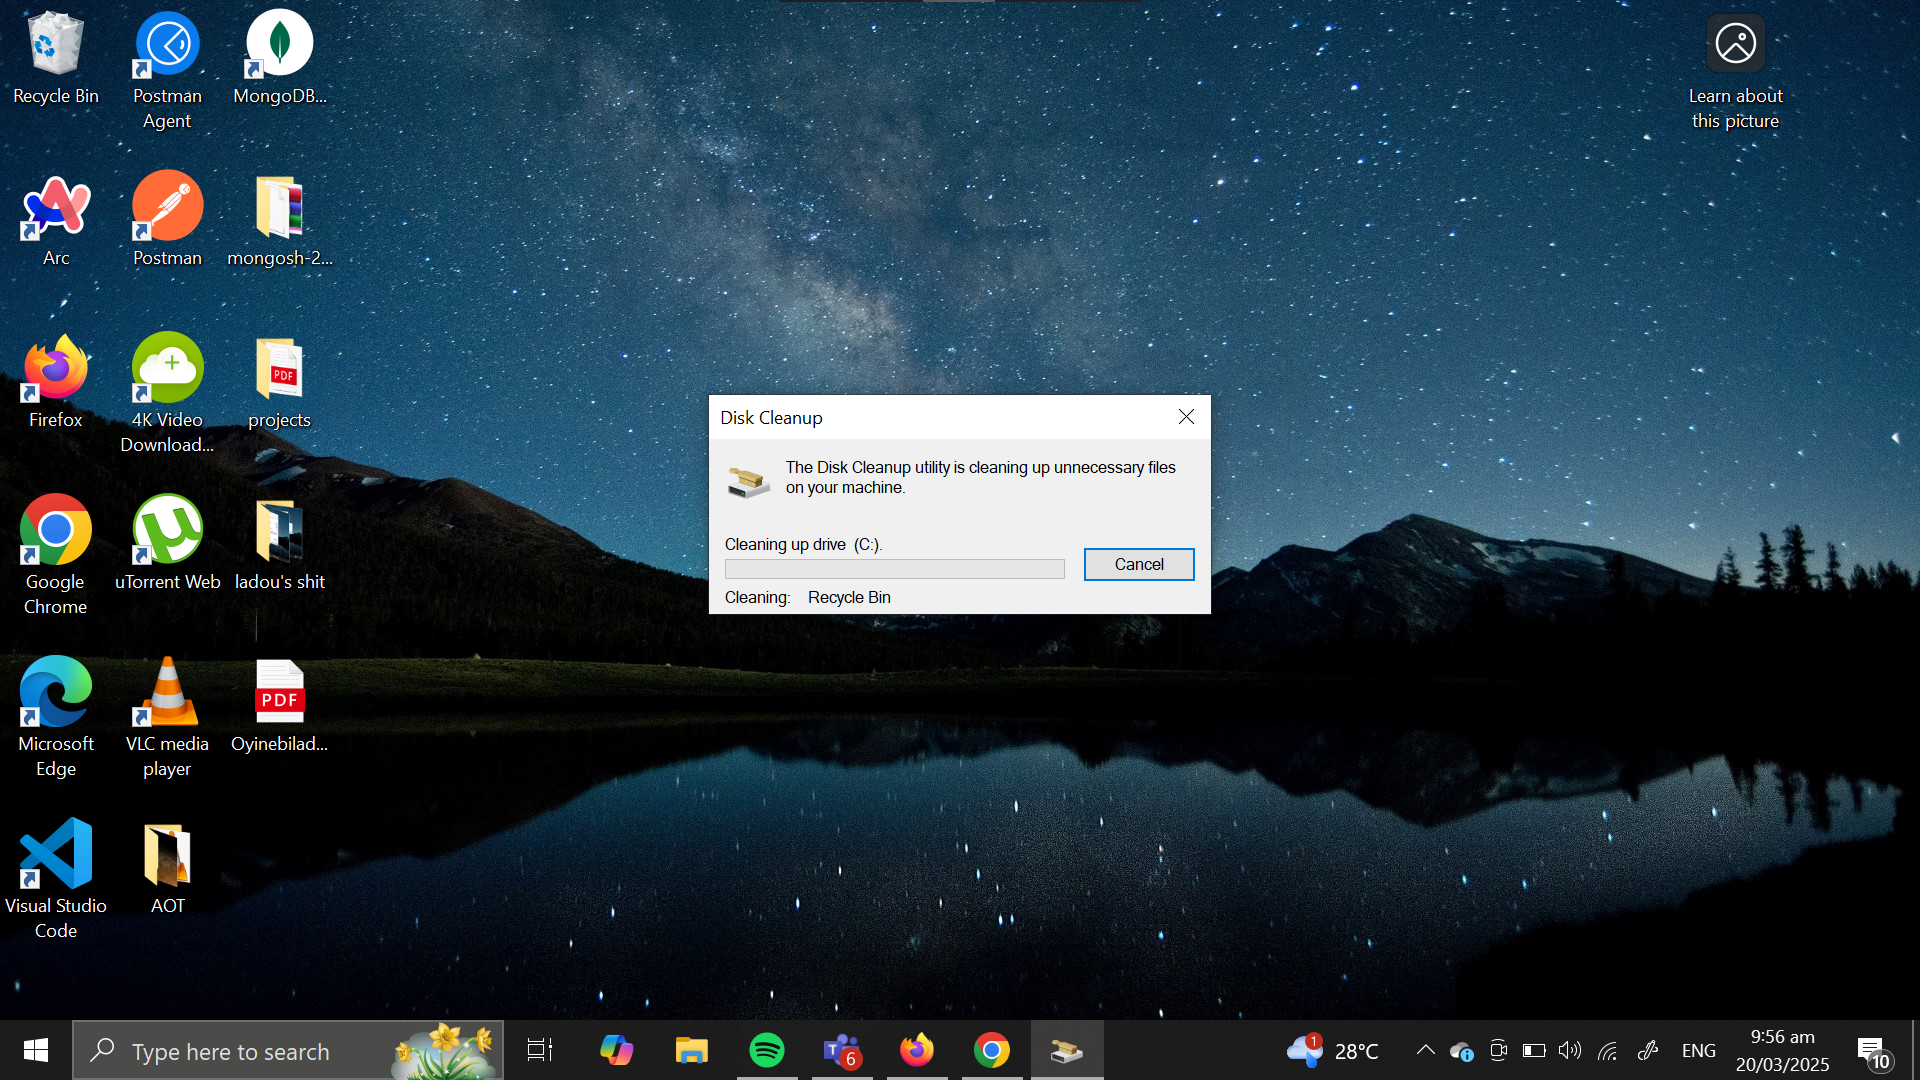Click the Disk Cleanup taskbar button
1920x1080 pixels.
1066,1050
